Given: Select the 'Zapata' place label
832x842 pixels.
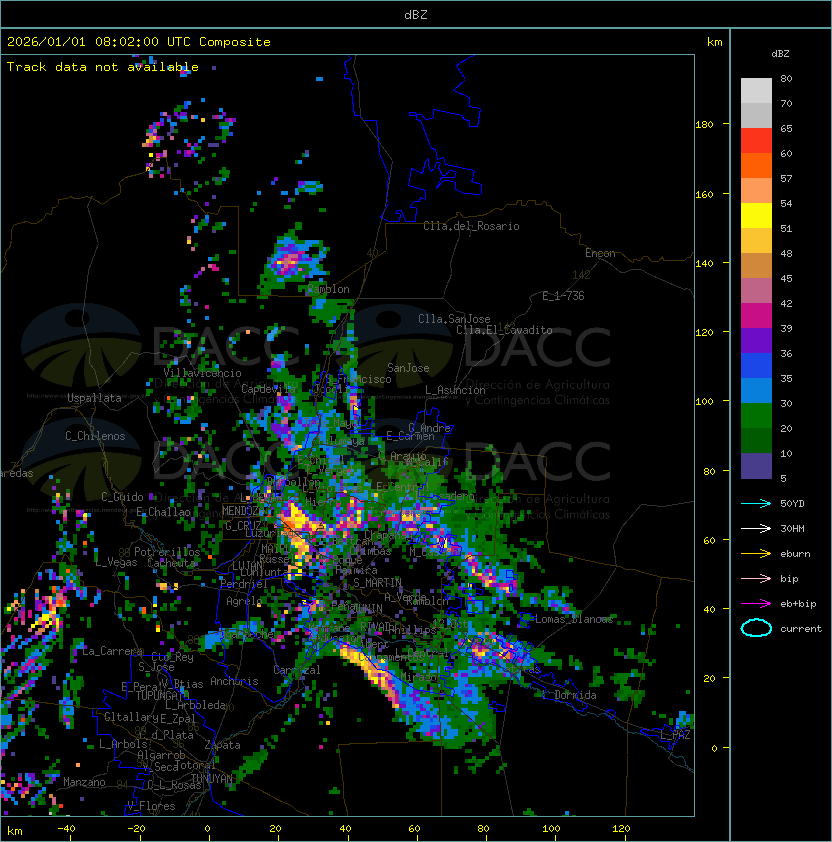Looking at the screenshot, I should (222, 745).
